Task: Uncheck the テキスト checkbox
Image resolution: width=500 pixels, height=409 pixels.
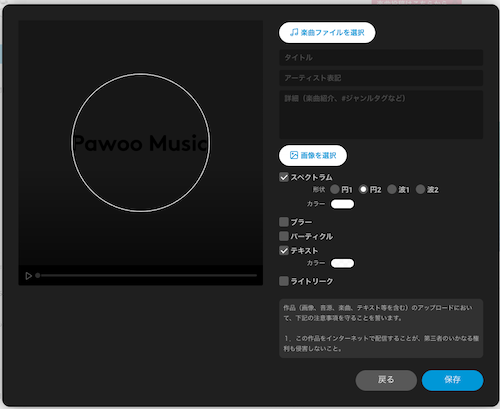Action: point(284,251)
